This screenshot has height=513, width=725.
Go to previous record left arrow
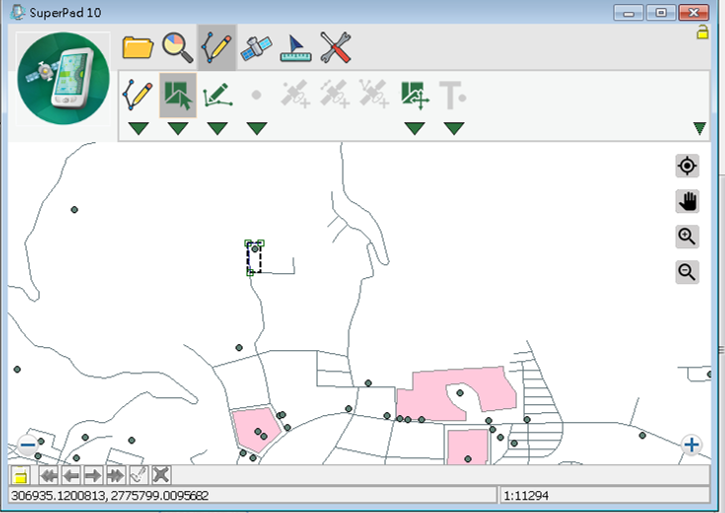click(x=71, y=475)
